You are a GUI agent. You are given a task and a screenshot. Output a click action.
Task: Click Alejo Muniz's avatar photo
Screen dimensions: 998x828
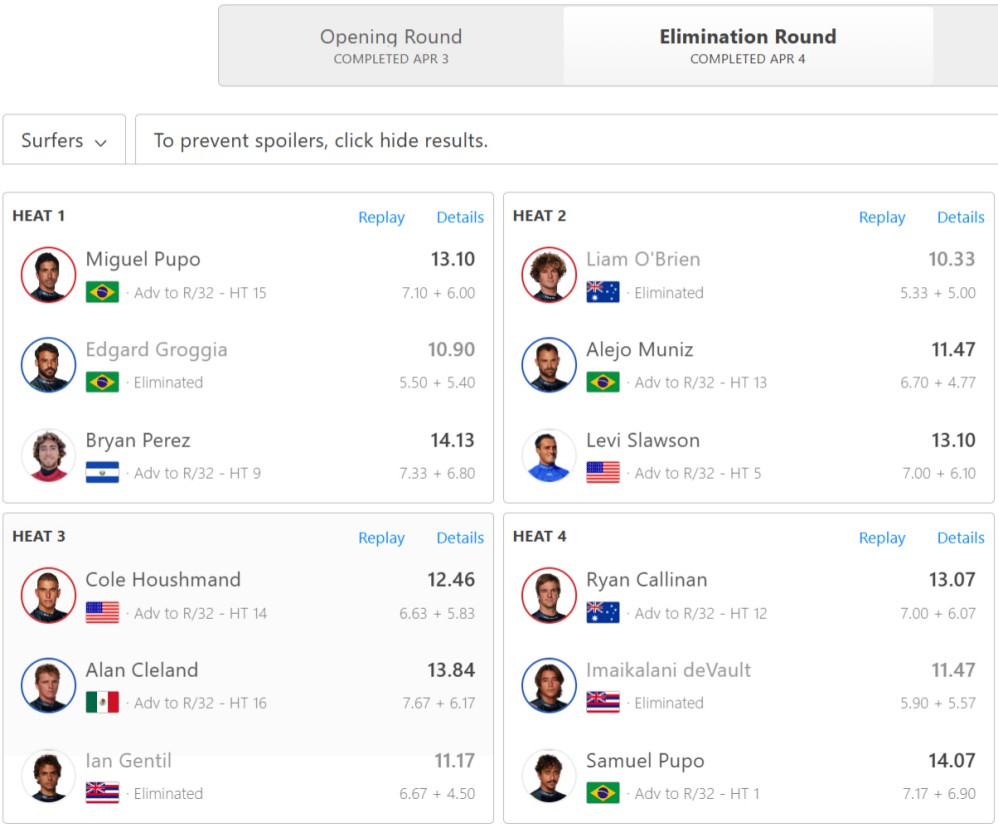(549, 365)
